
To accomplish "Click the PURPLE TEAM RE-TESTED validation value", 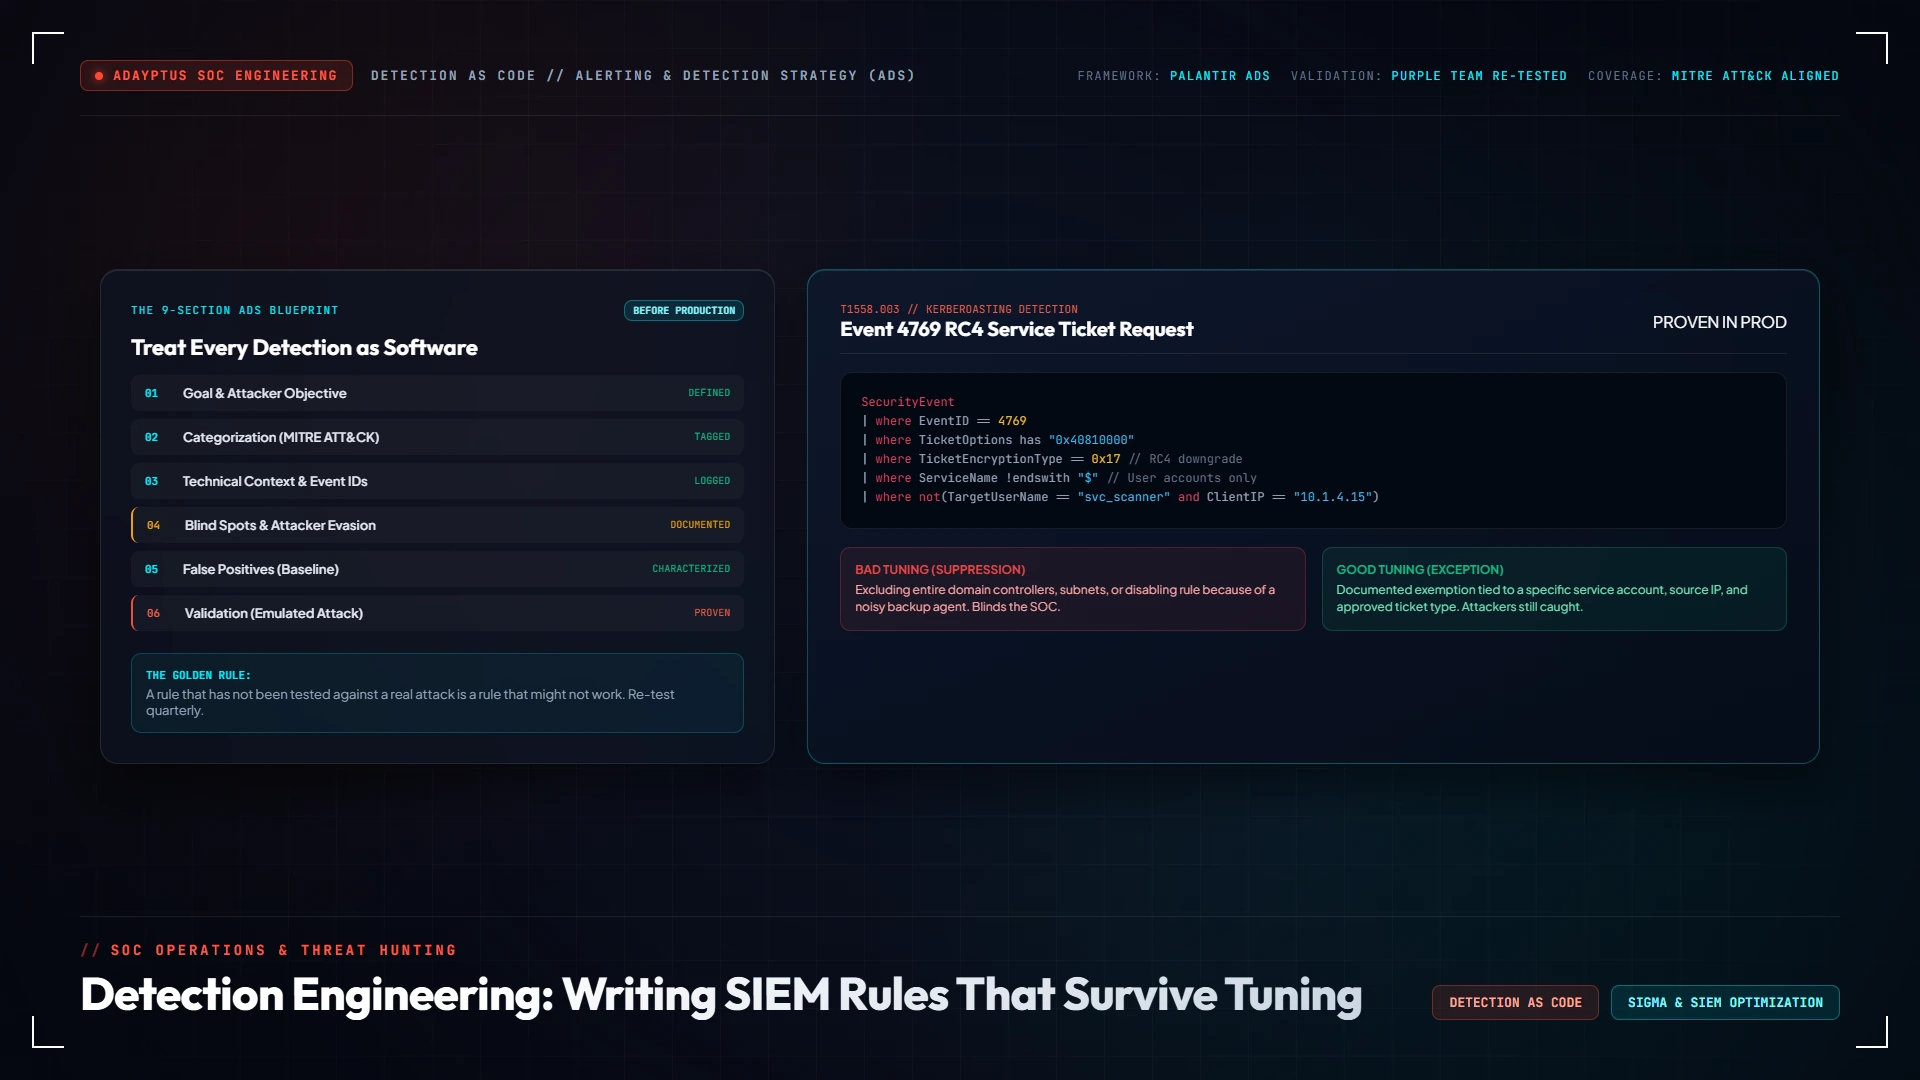I will (1479, 76).
